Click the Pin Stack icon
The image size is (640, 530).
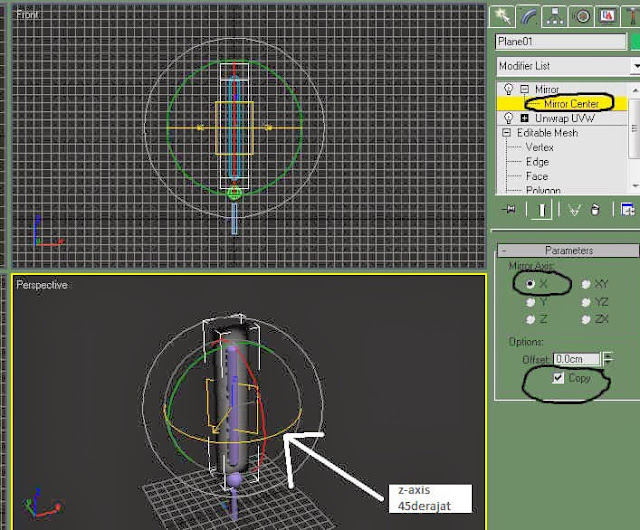[509, 210]
